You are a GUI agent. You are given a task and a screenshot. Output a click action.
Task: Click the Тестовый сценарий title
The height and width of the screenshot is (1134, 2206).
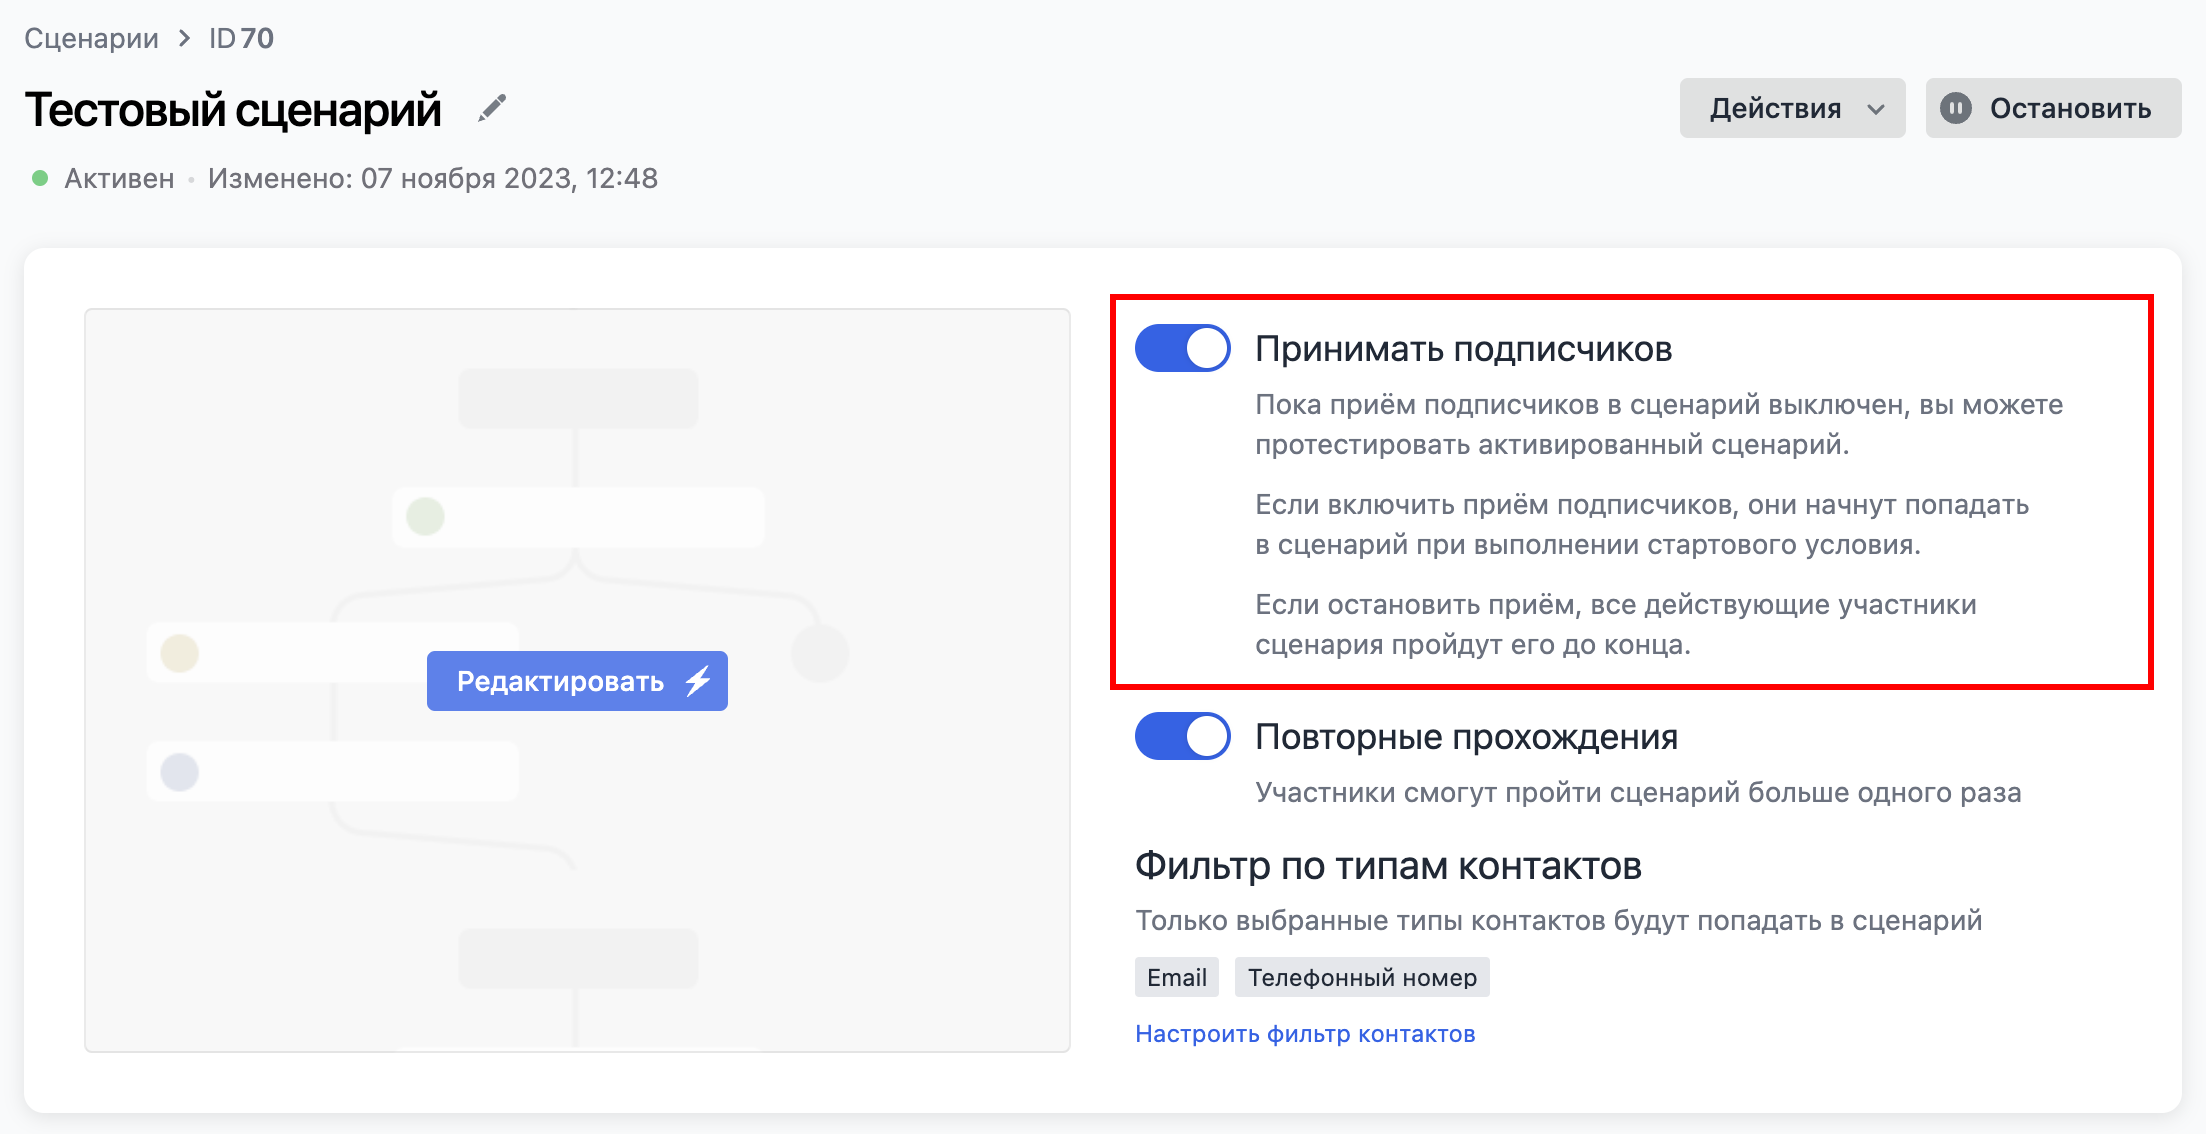233,109
